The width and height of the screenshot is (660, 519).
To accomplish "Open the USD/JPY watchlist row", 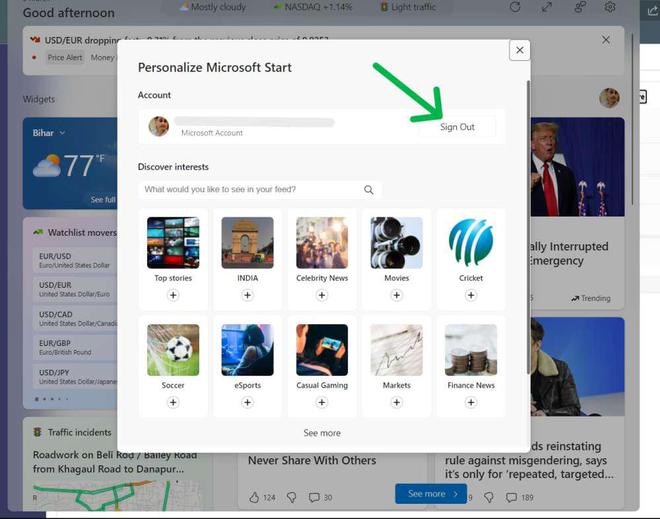I will [75, 377].
